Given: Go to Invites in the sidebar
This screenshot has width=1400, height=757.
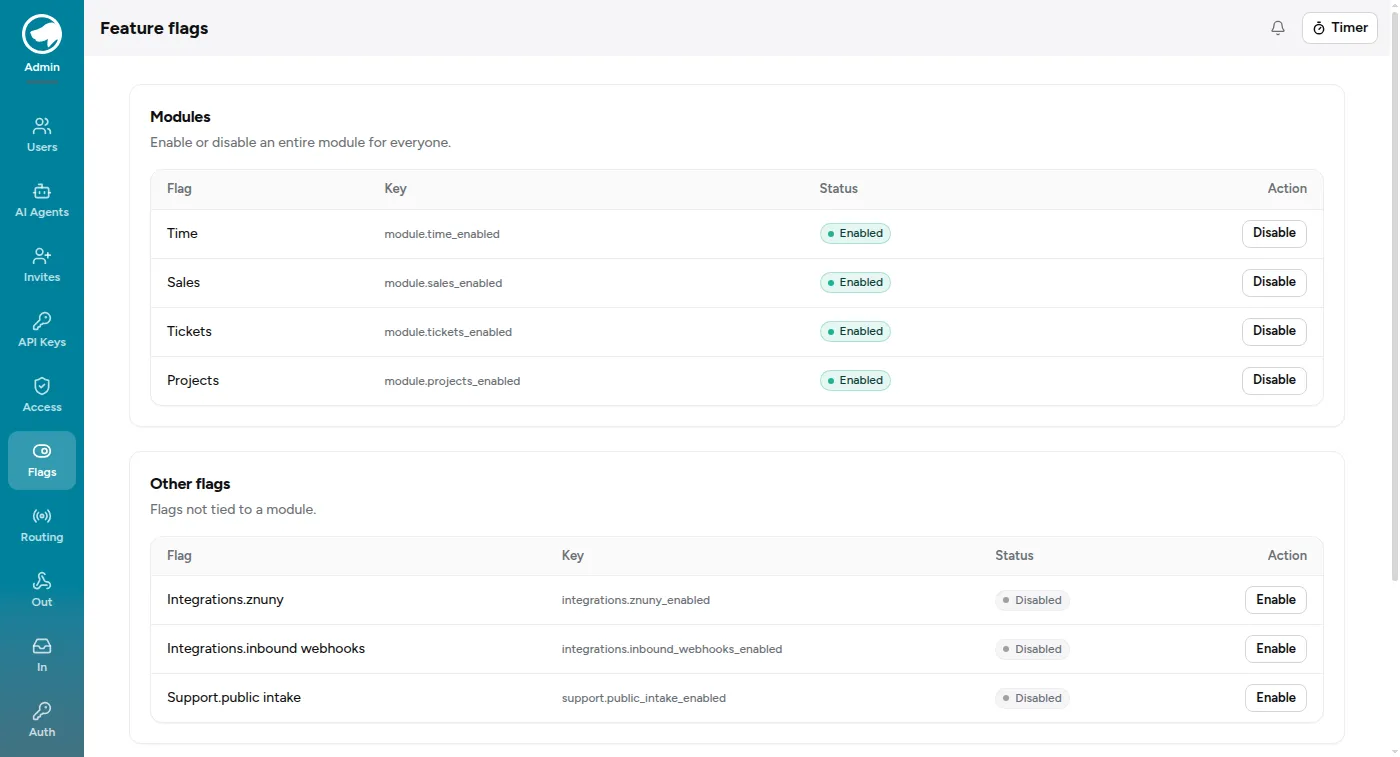Looking at the screenshot, I should [x=42, y=265].
